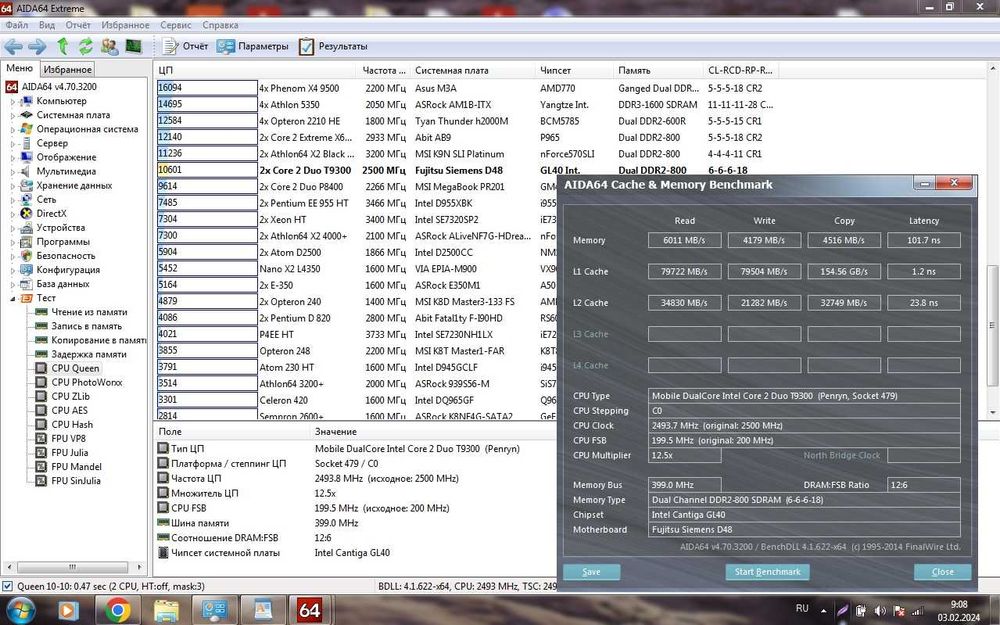Screen dimensions: 1000x625
Task: Select FPU Mandel test
Action: tap(76, 466)
